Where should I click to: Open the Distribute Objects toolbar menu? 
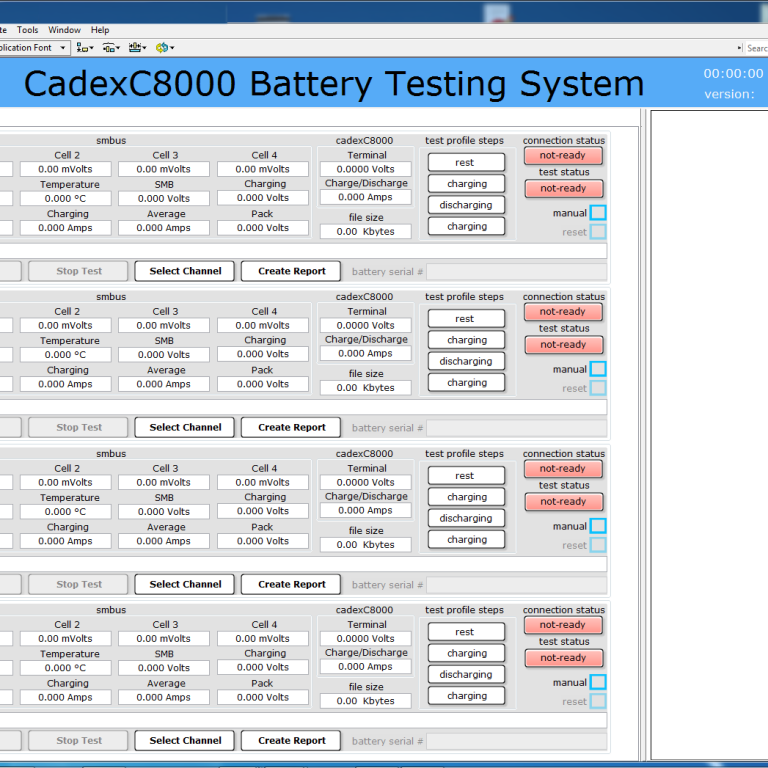pos(111,48)
